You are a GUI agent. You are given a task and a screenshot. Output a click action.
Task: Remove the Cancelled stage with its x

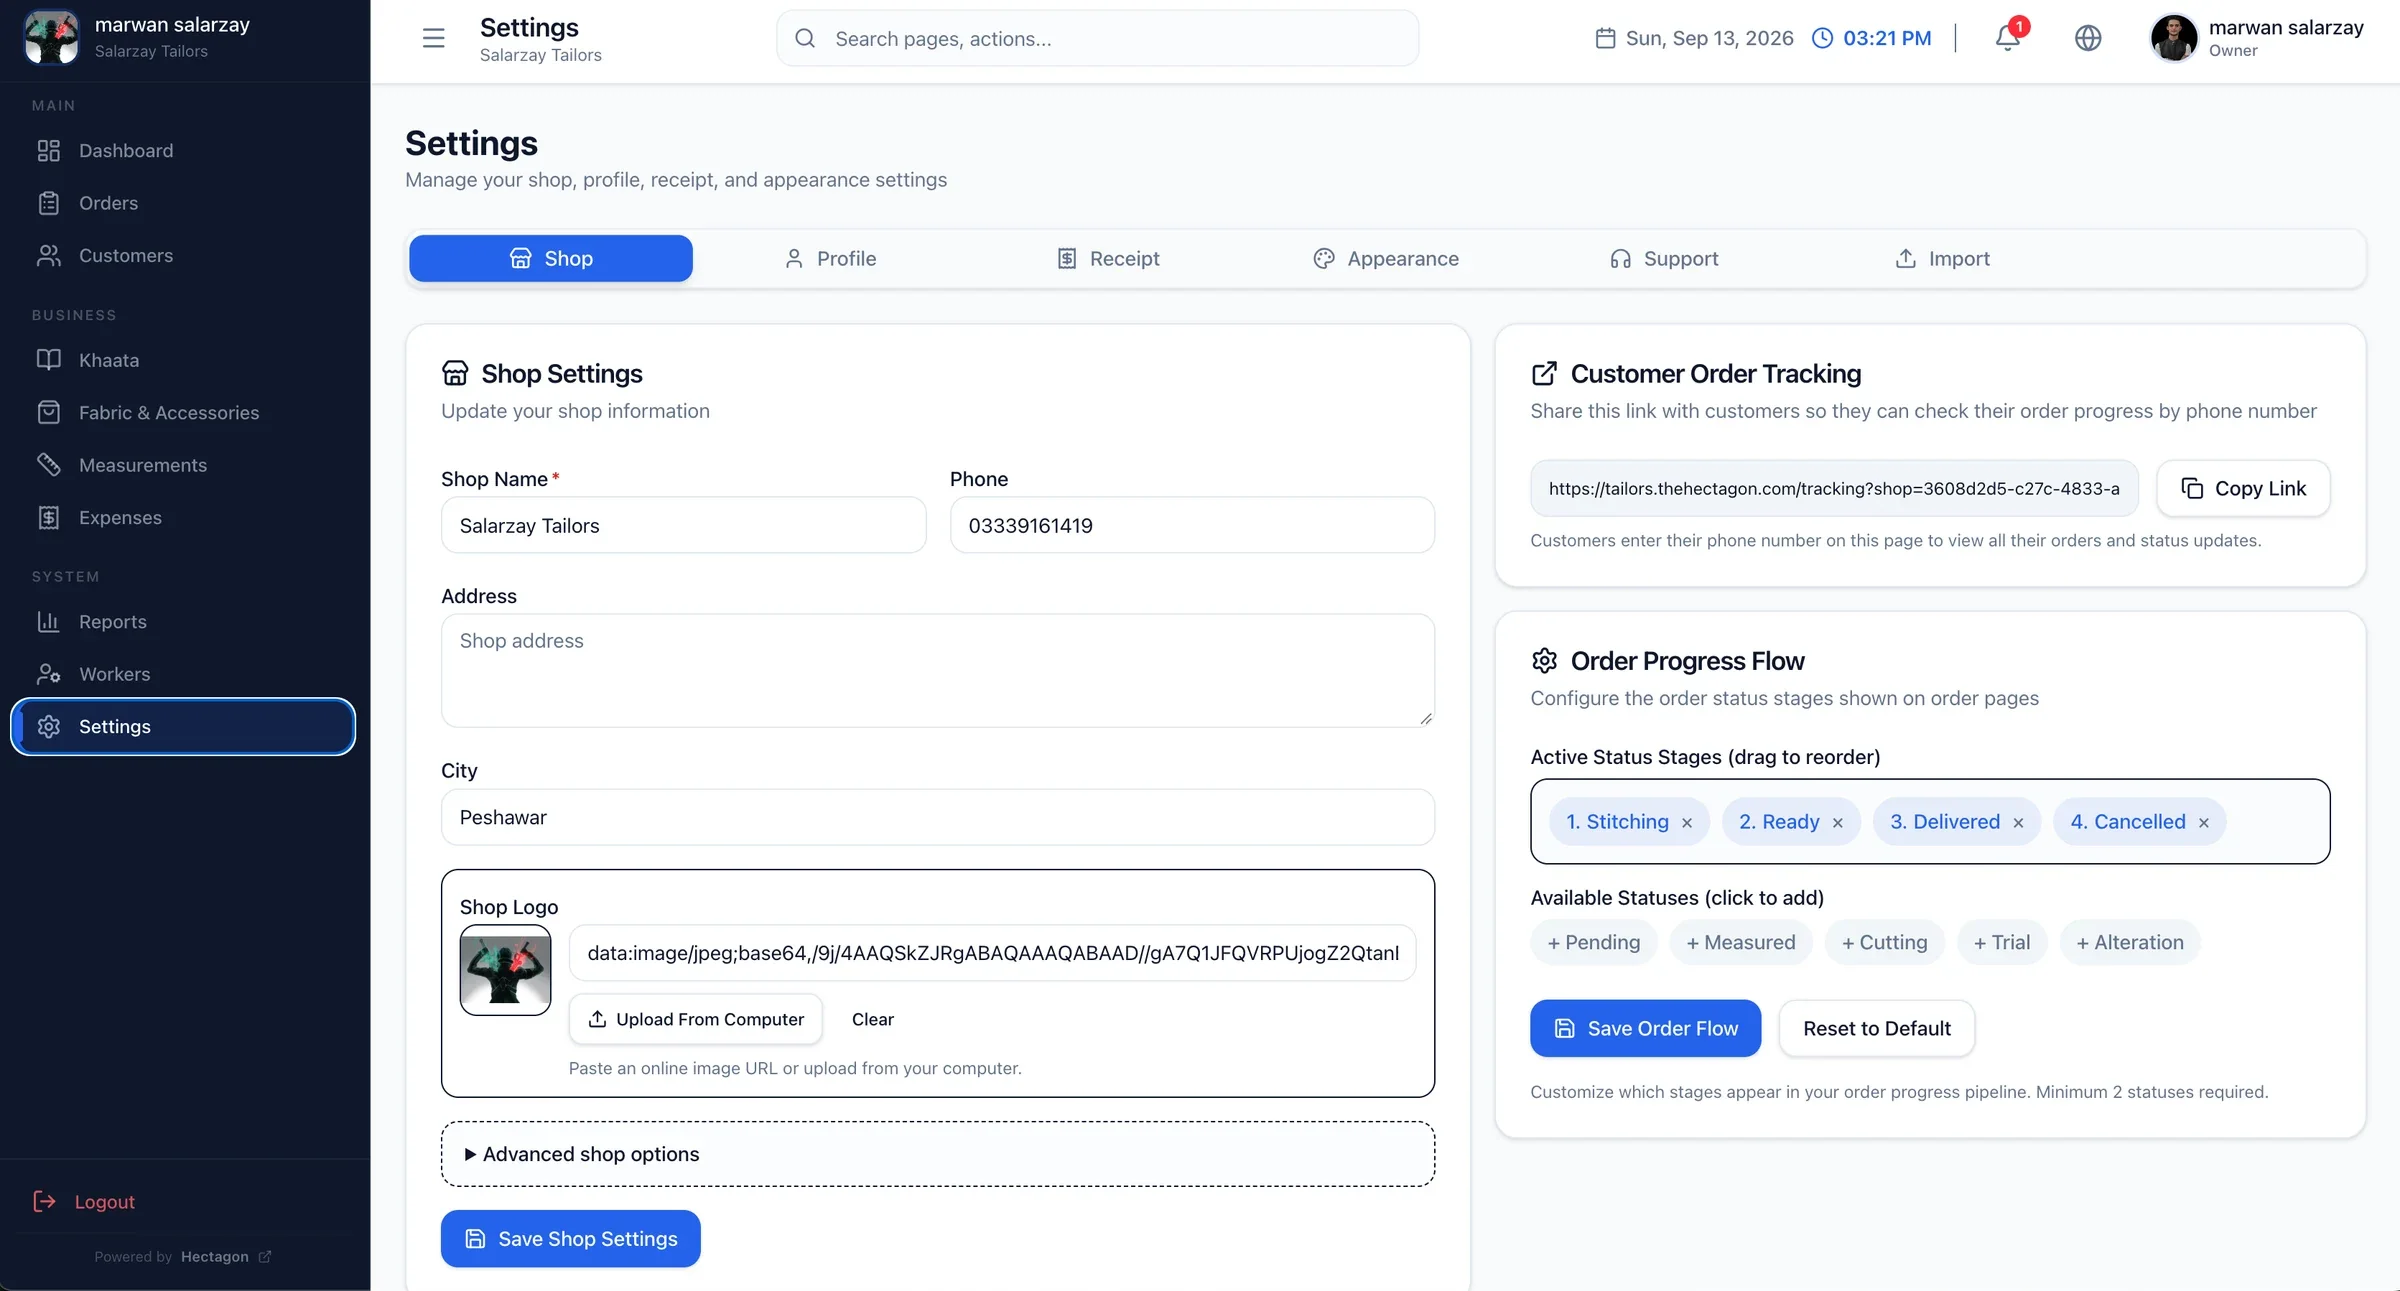(x=2204, y=823)
